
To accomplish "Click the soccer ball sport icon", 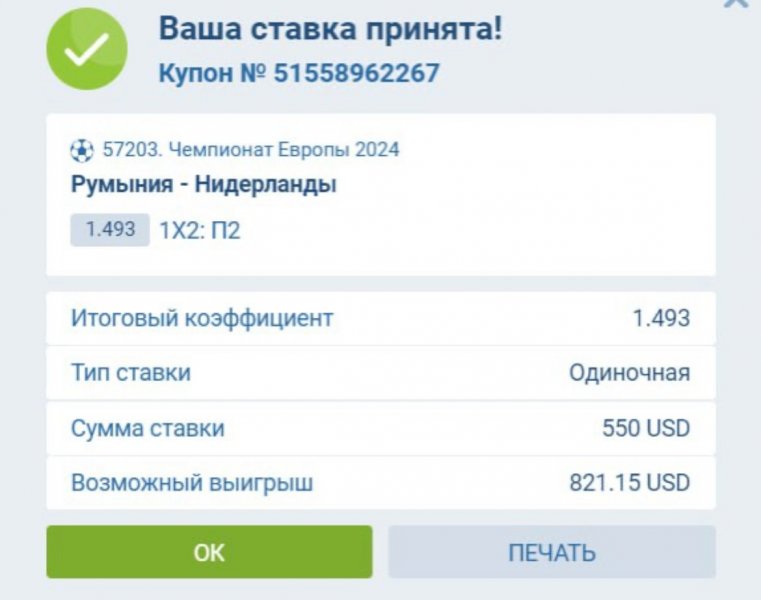I will coord(82,151).
